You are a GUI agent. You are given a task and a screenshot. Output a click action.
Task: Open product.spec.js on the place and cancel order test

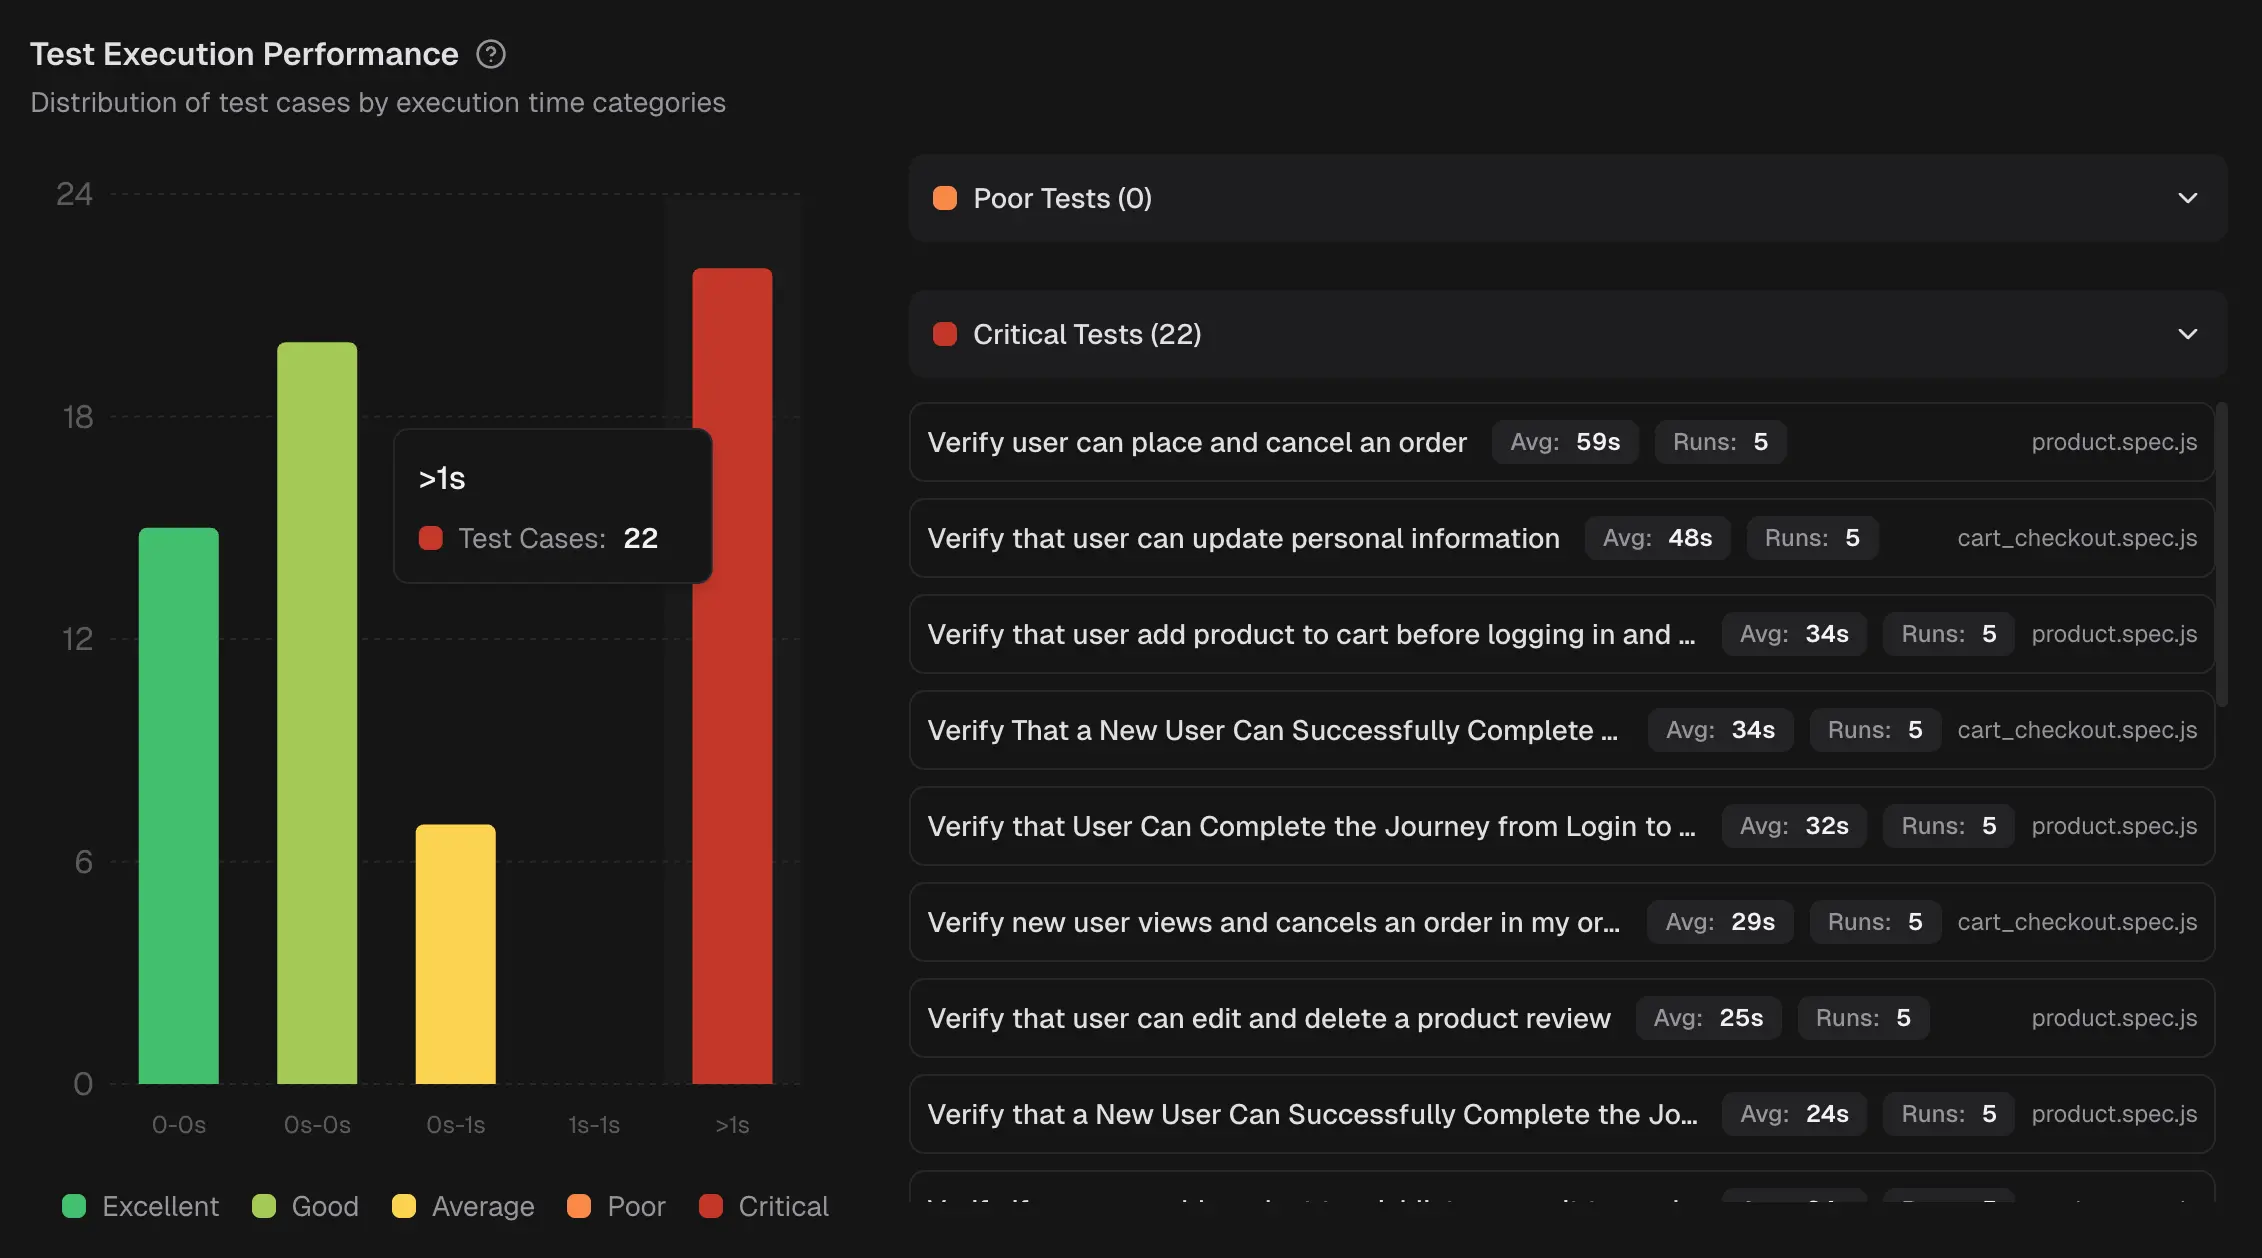click(x=2112, y=442)
